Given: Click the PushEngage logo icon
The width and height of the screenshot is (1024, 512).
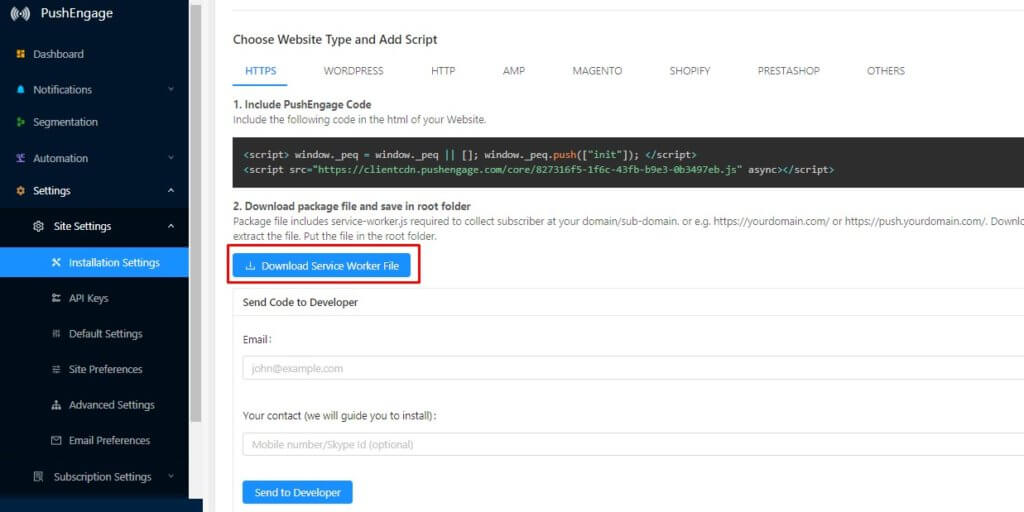Looking at the screenshot, I should [x=20, y=14].
